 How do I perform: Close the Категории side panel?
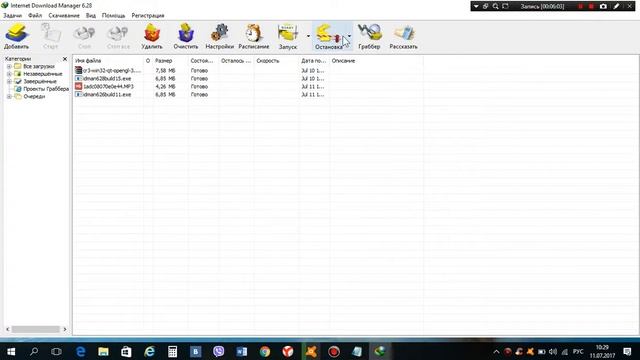(x=65, y=59)
